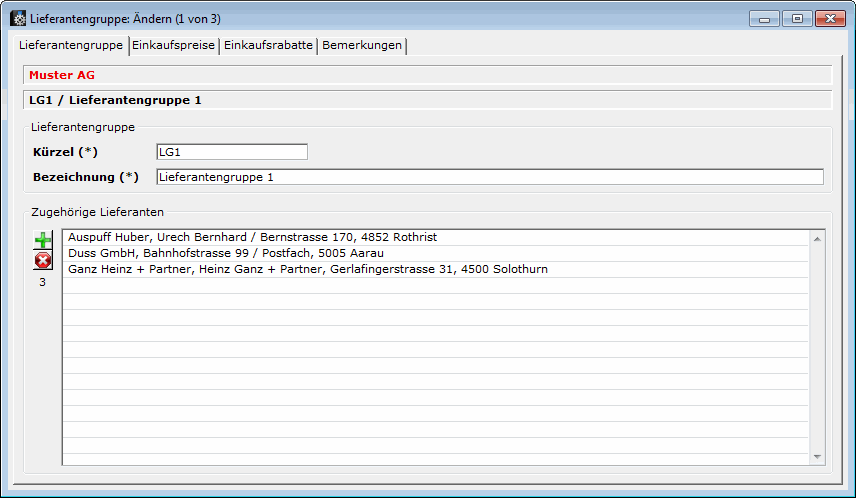The width and height of the screenshot is (856, 498).
Task: Open the Einkaufspreise tab
Action: 173,46
